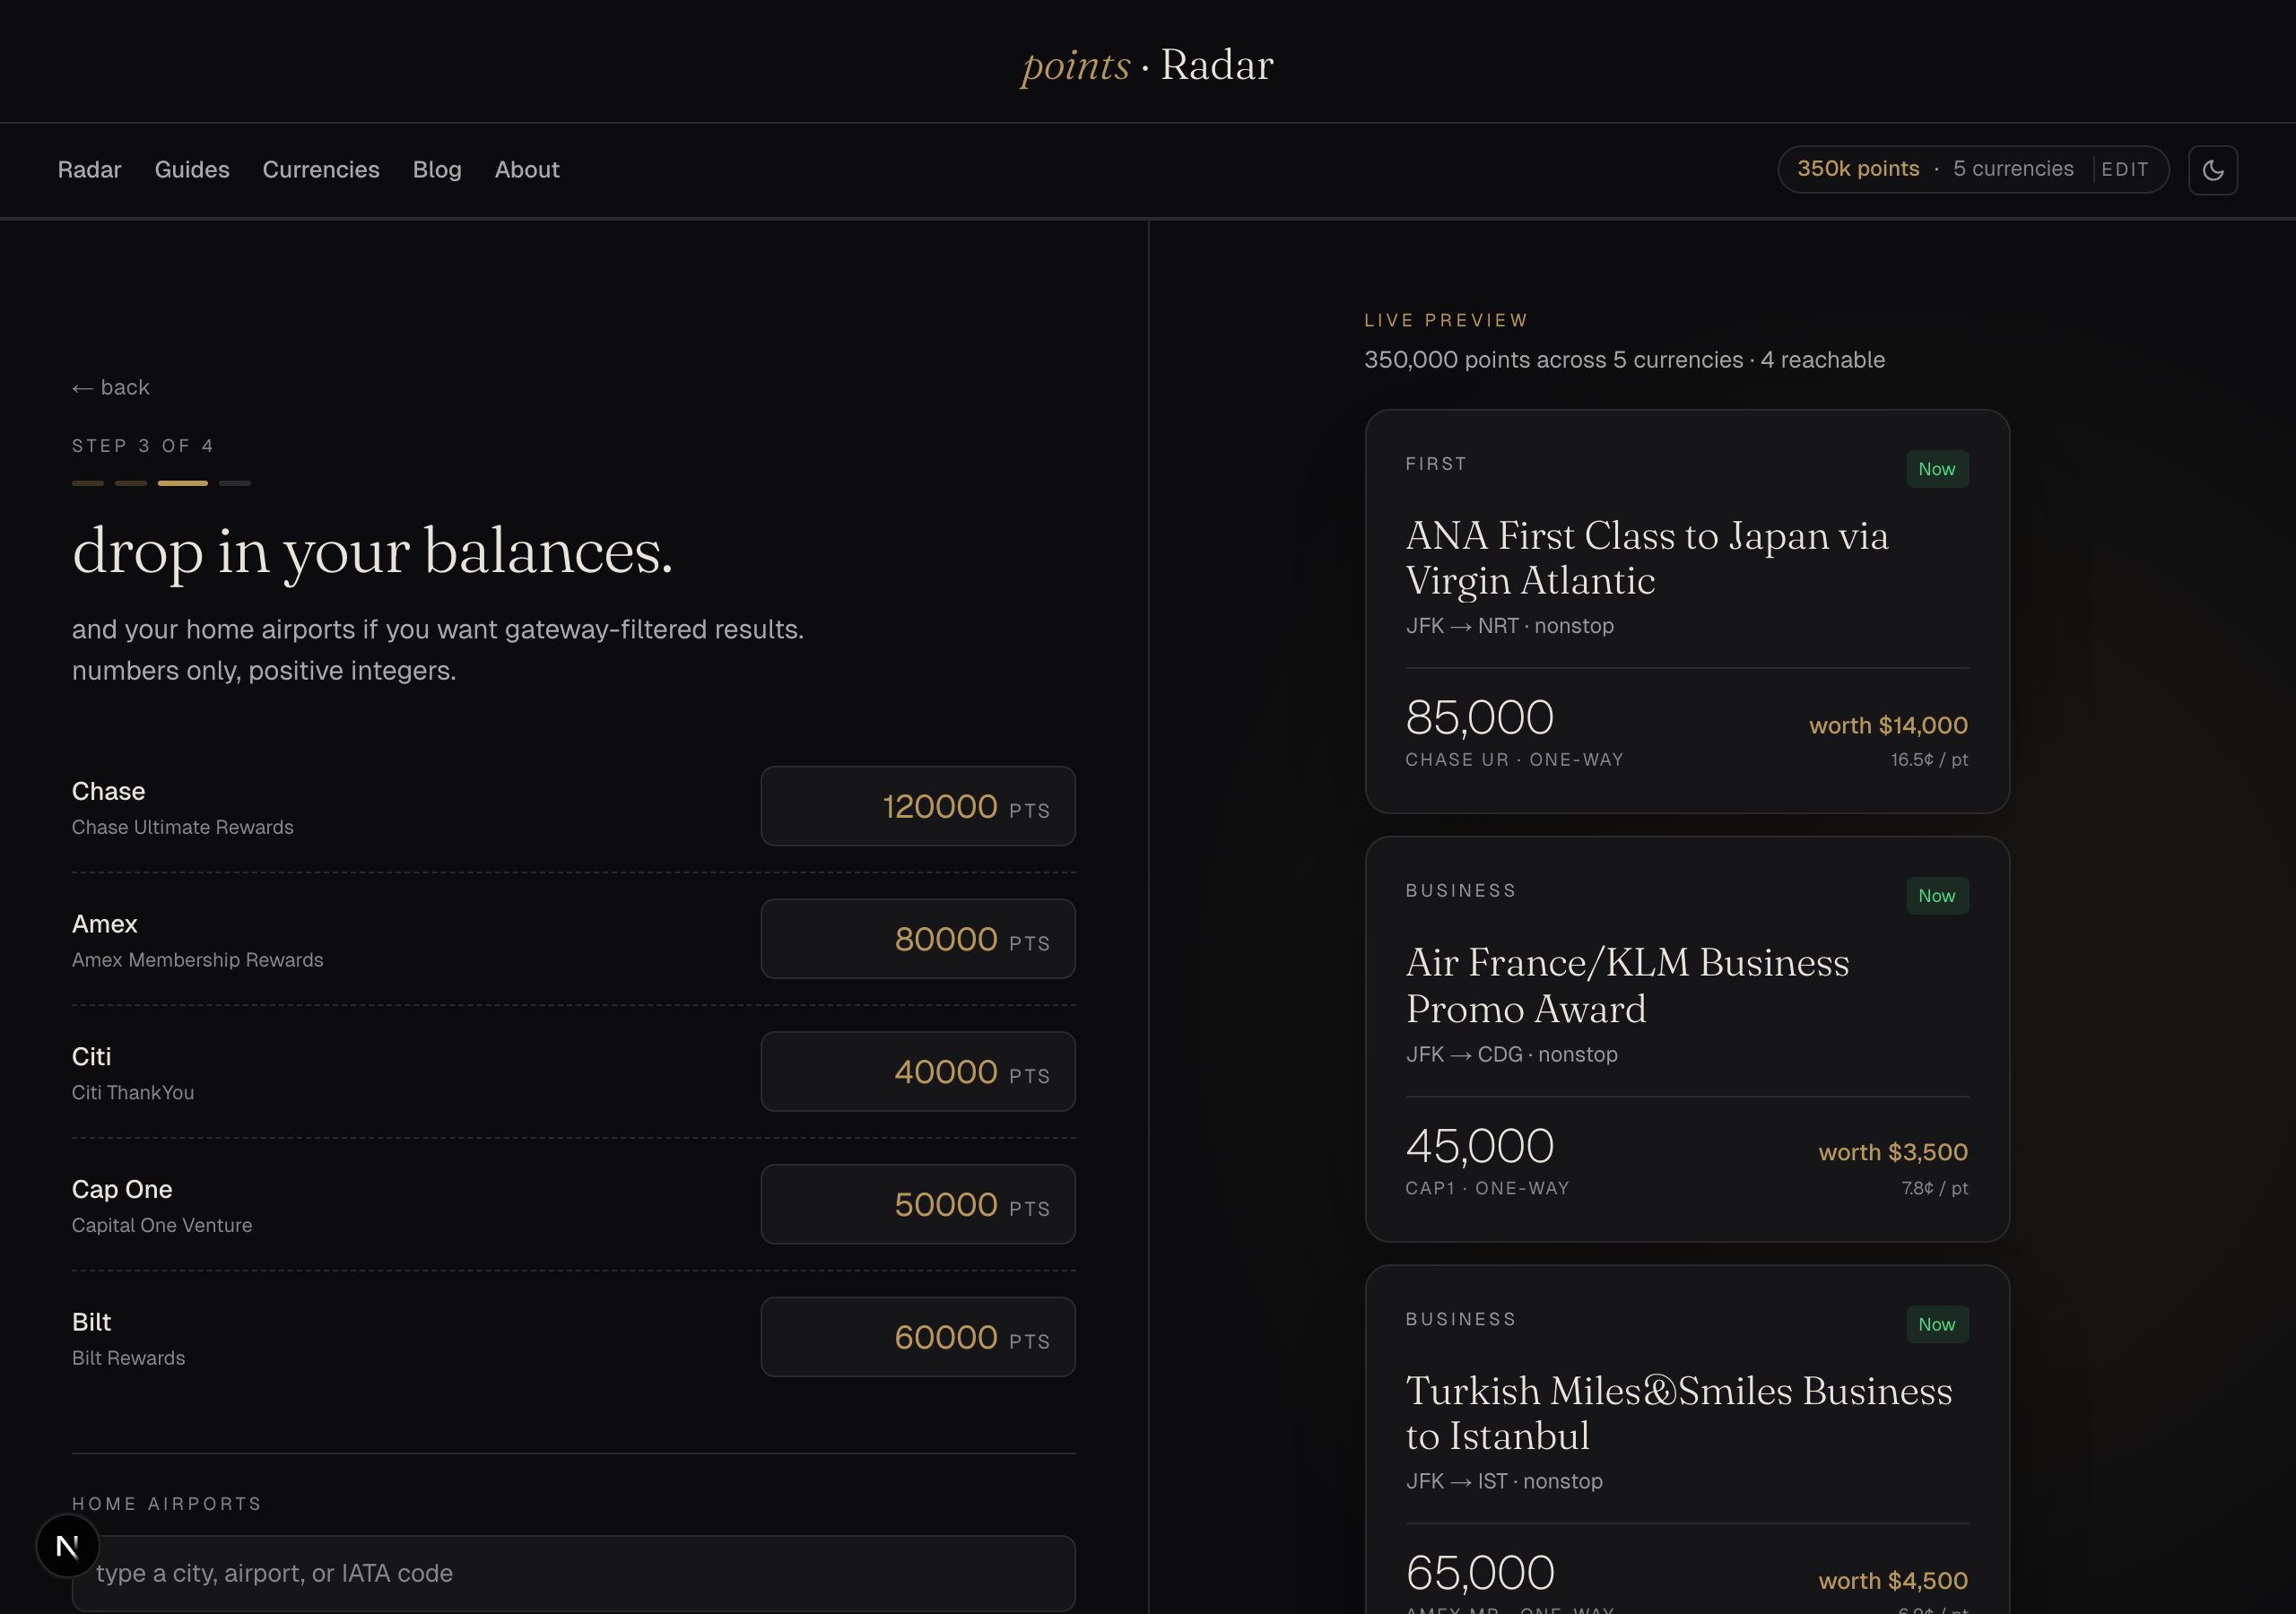Click the Now badge on Turkish card
2296x1614 pixels.
tap(1937, 1324)
